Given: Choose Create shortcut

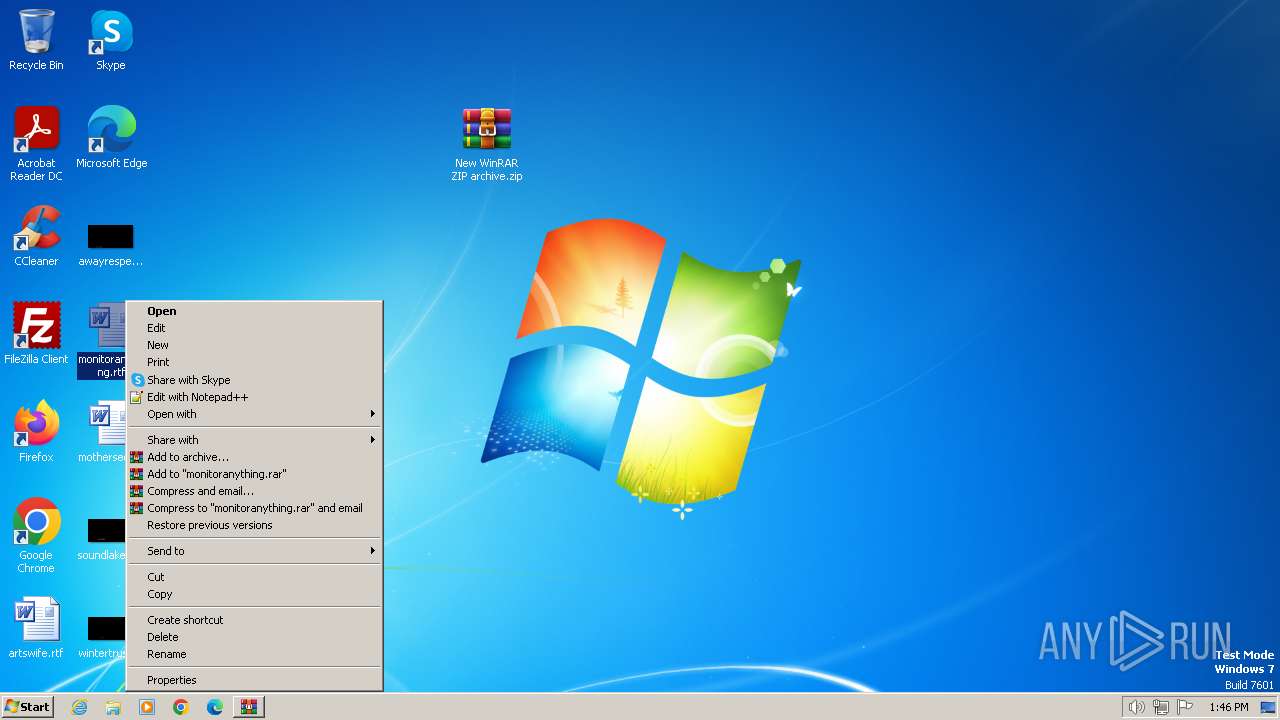Looking at the screenshot, I should point(255,620).
